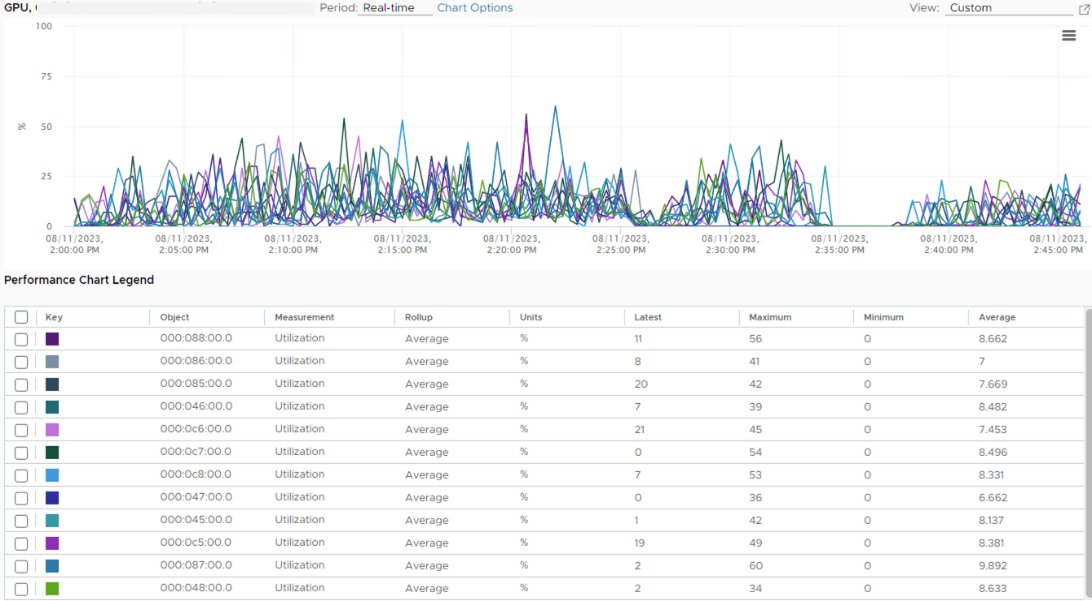Check the box for object 000:045:00.0
Screen dimensions: 1092x601
tap(22, 521)
